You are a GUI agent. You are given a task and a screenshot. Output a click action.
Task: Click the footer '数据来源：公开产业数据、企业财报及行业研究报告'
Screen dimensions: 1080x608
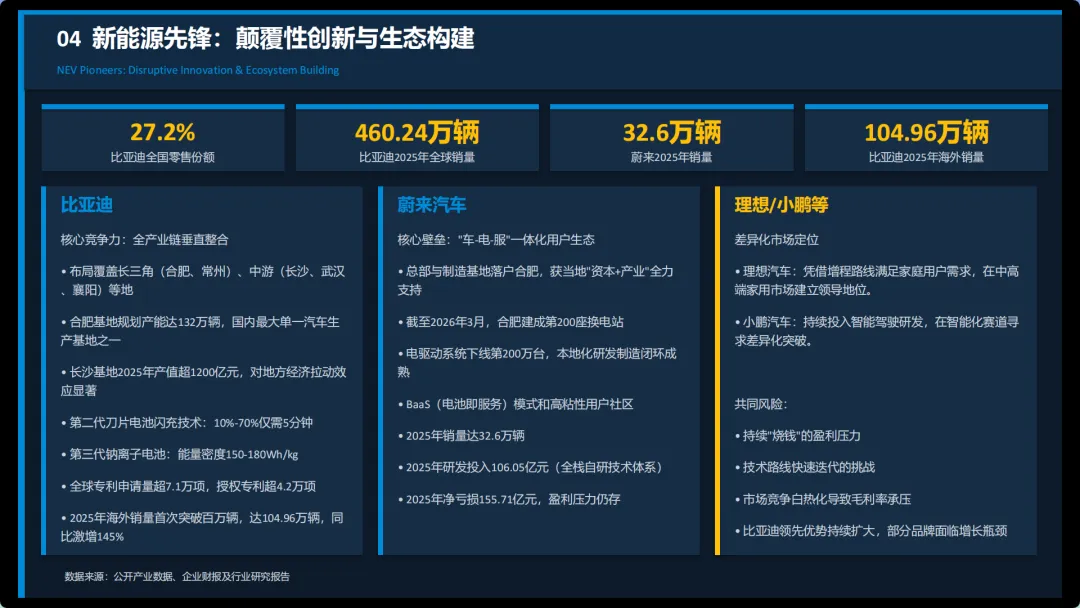(x=177, y=576)
